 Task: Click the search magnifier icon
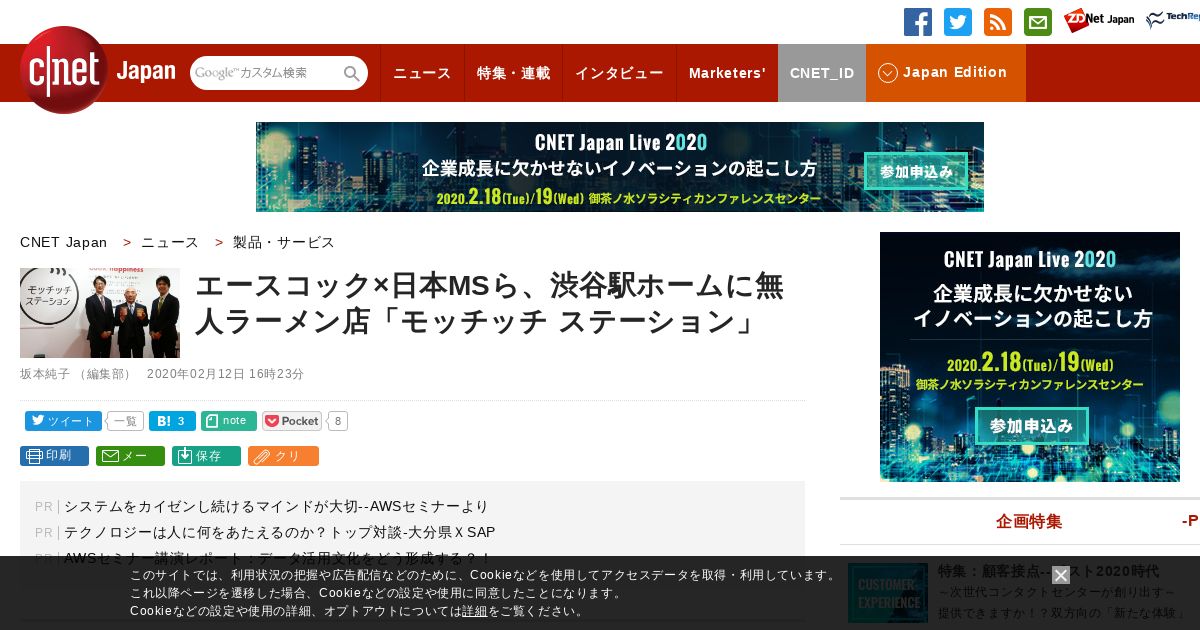pyautogui.click(x=352, y=73)
